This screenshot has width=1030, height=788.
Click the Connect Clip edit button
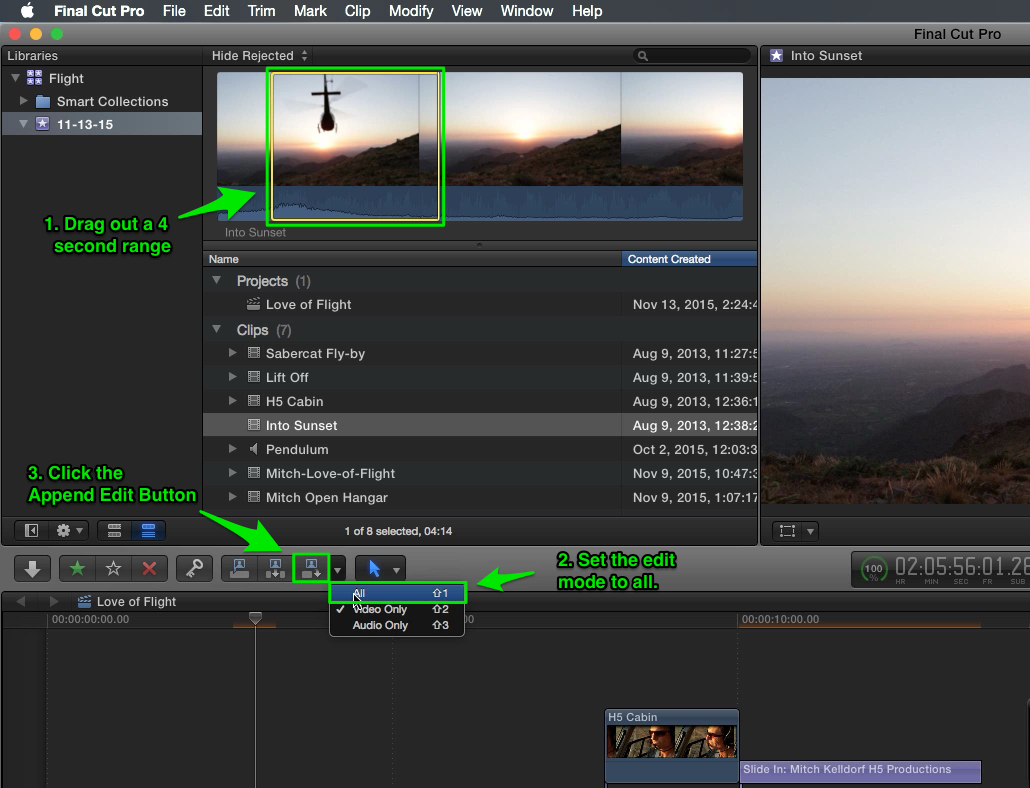coord(239,569)
